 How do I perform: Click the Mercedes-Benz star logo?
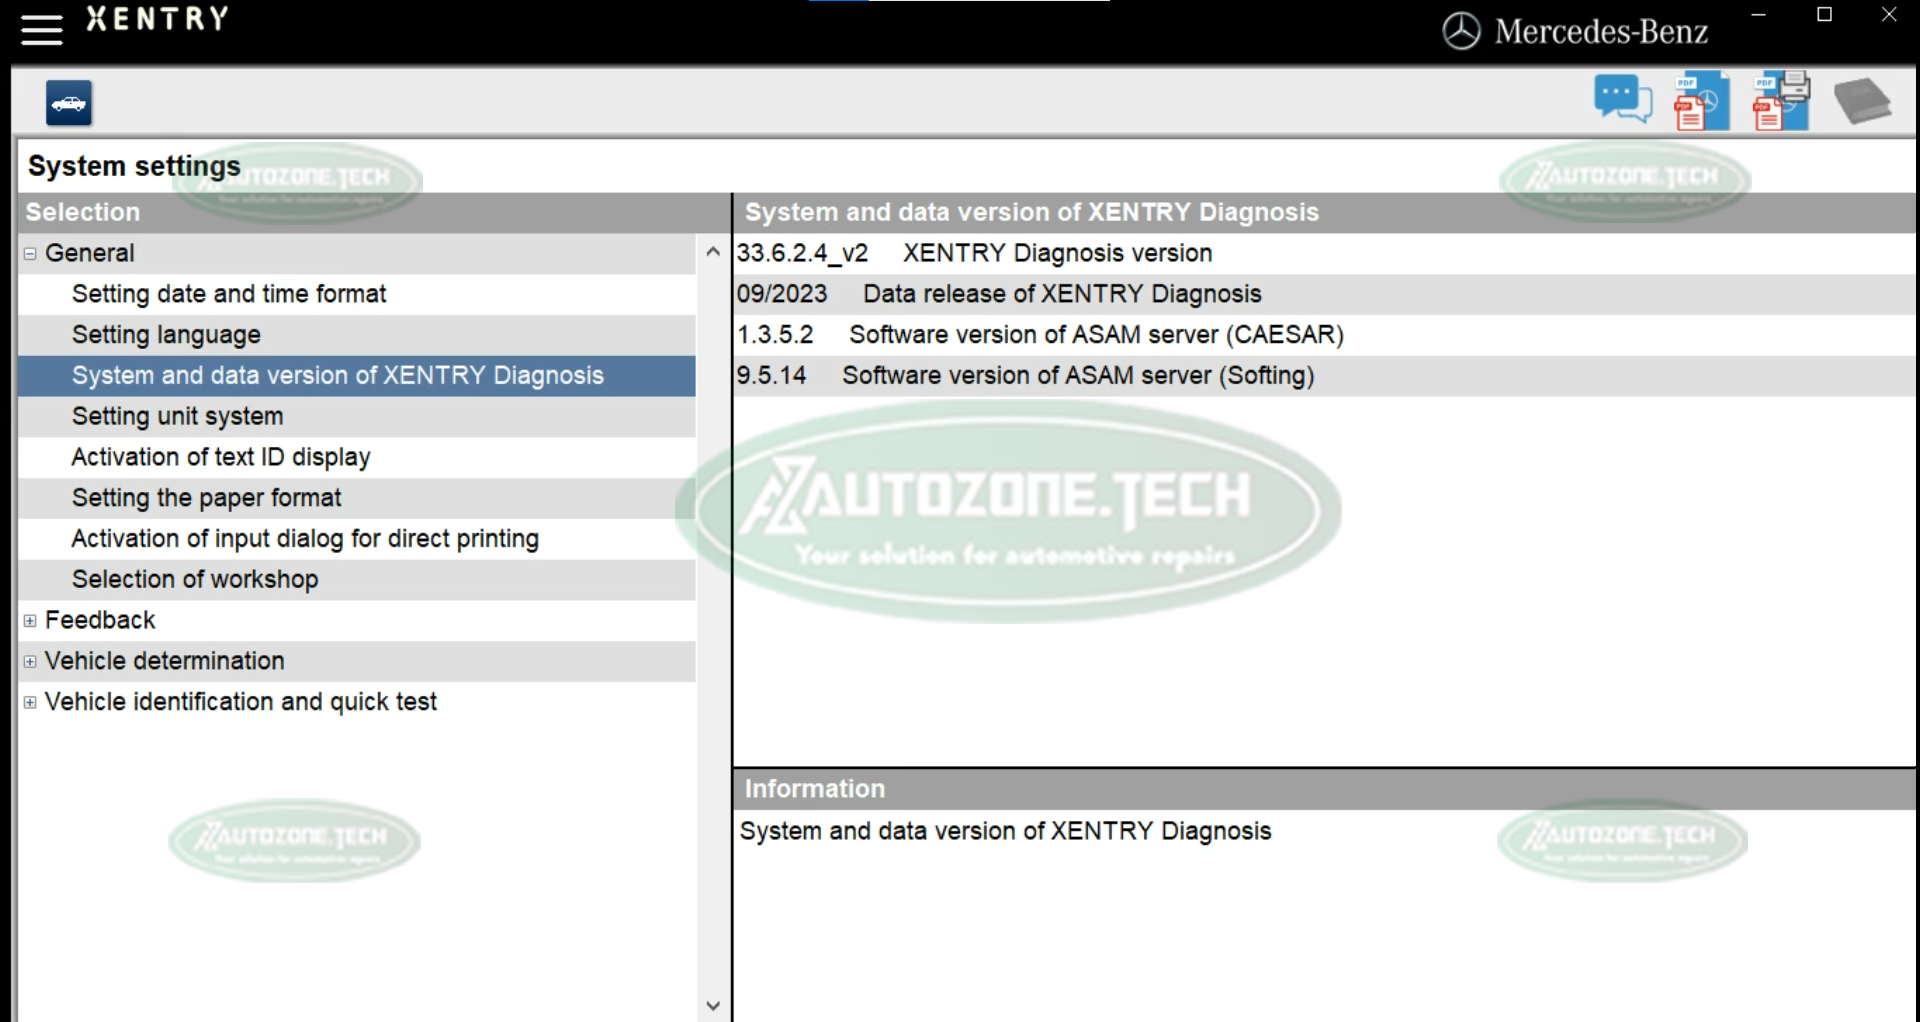(1460, 31)
